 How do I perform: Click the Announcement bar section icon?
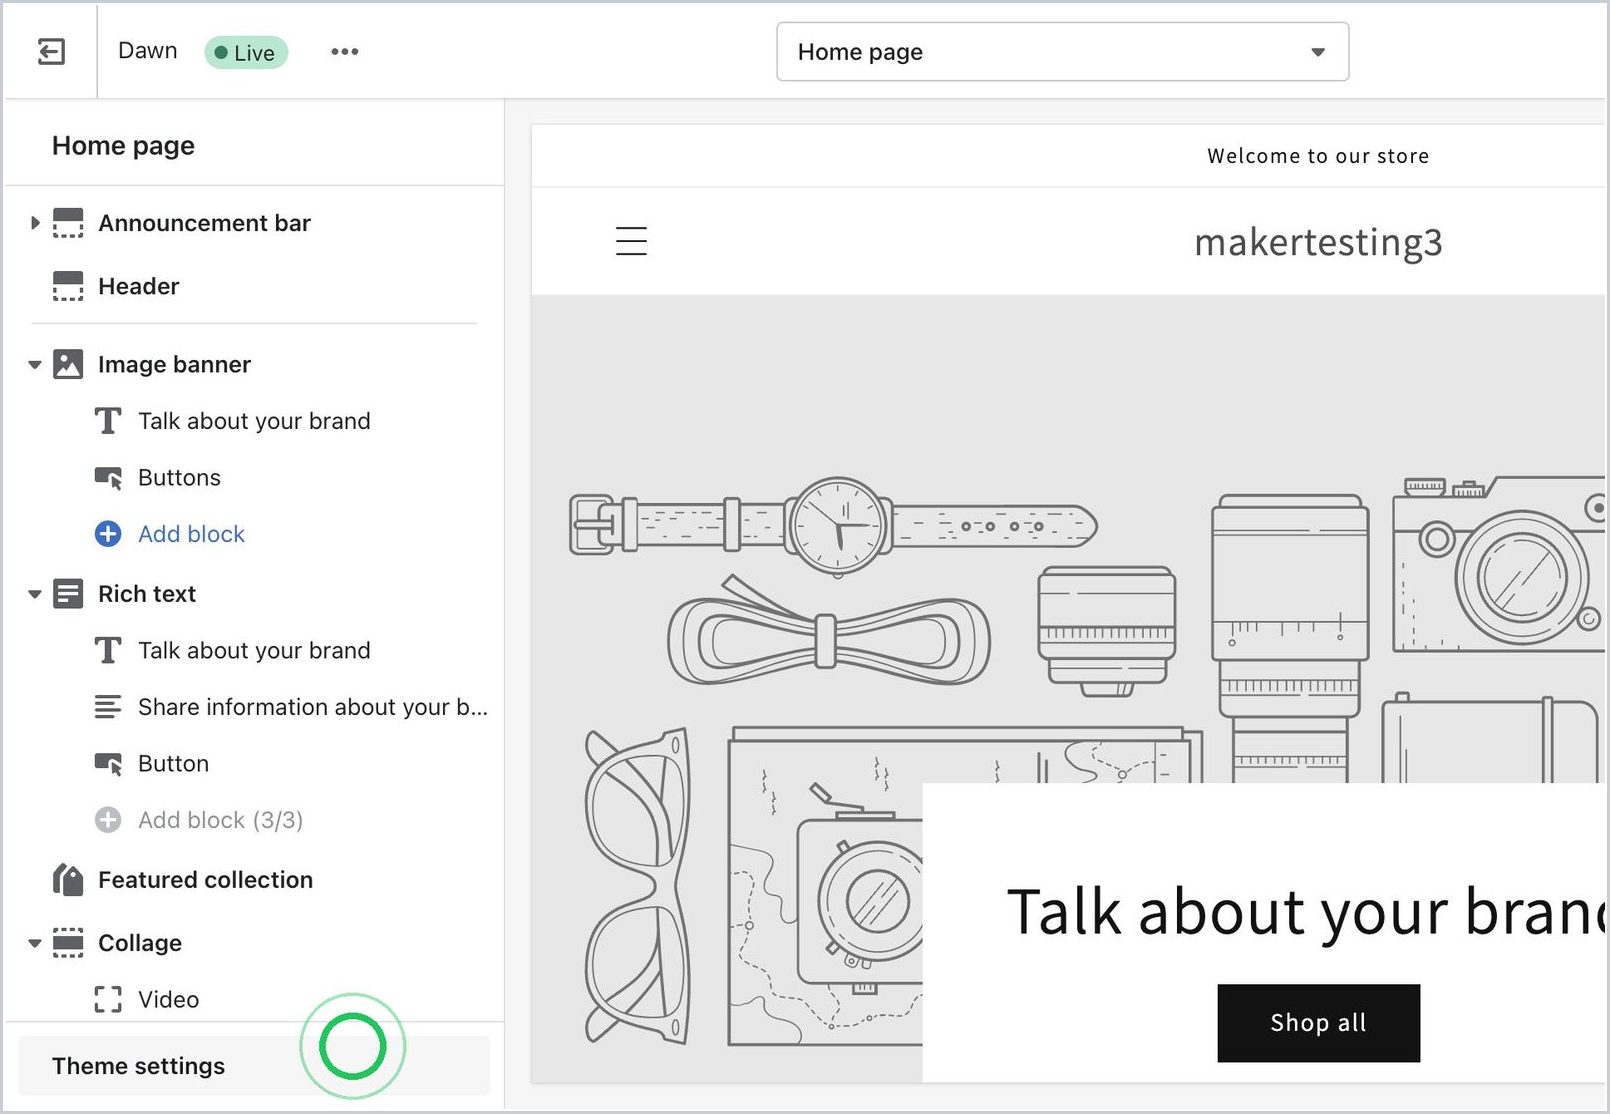click(x=68, y=223)
